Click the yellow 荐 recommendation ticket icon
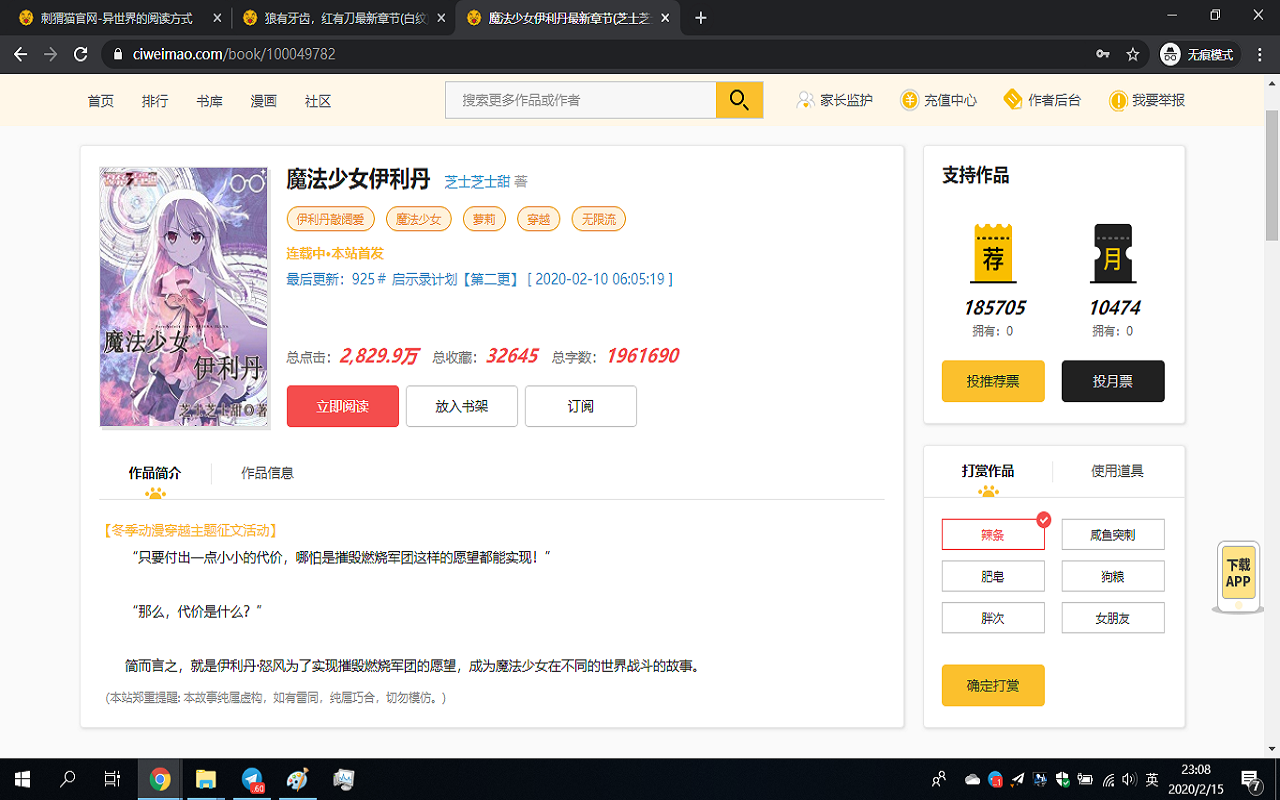The image size is (1280, 800). [993, 254]
